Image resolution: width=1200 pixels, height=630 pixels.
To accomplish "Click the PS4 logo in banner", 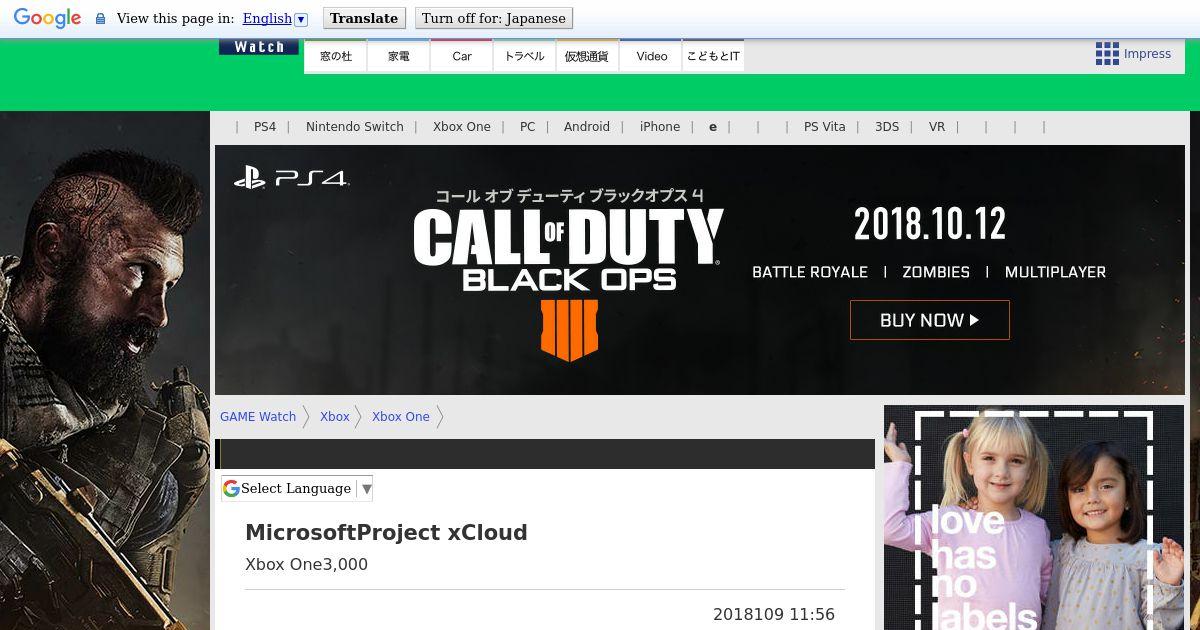I will click(291, 179).
